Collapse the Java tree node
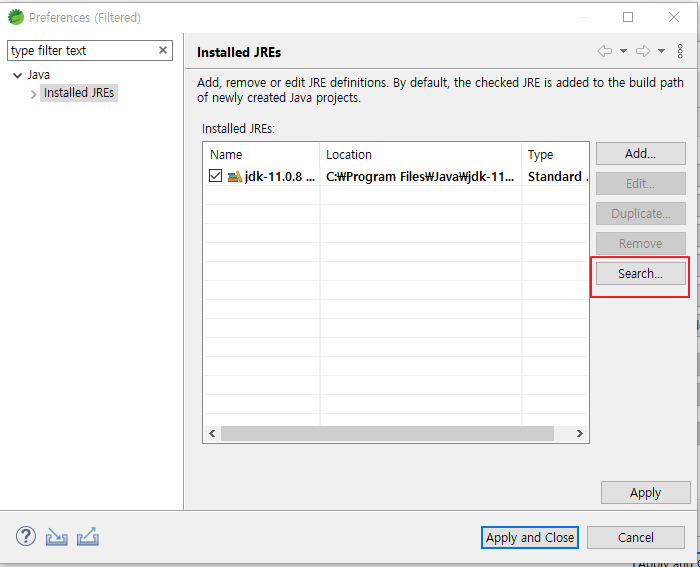The image size is (700, 567). pyautogui.click(x=17, y=75)
